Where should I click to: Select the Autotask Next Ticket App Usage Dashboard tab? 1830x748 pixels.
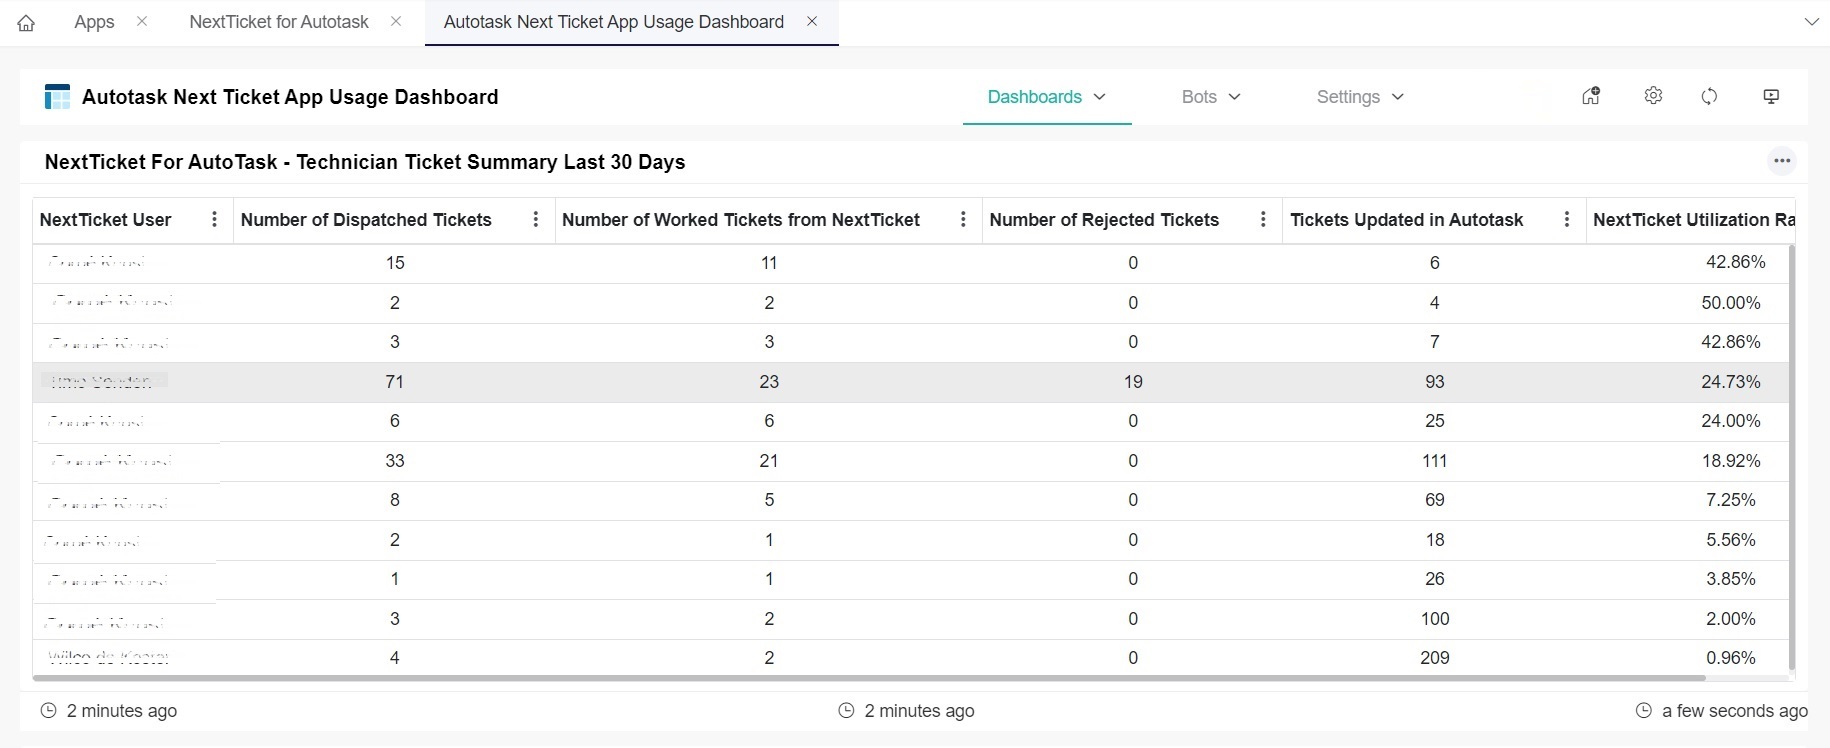pos(613,22)
